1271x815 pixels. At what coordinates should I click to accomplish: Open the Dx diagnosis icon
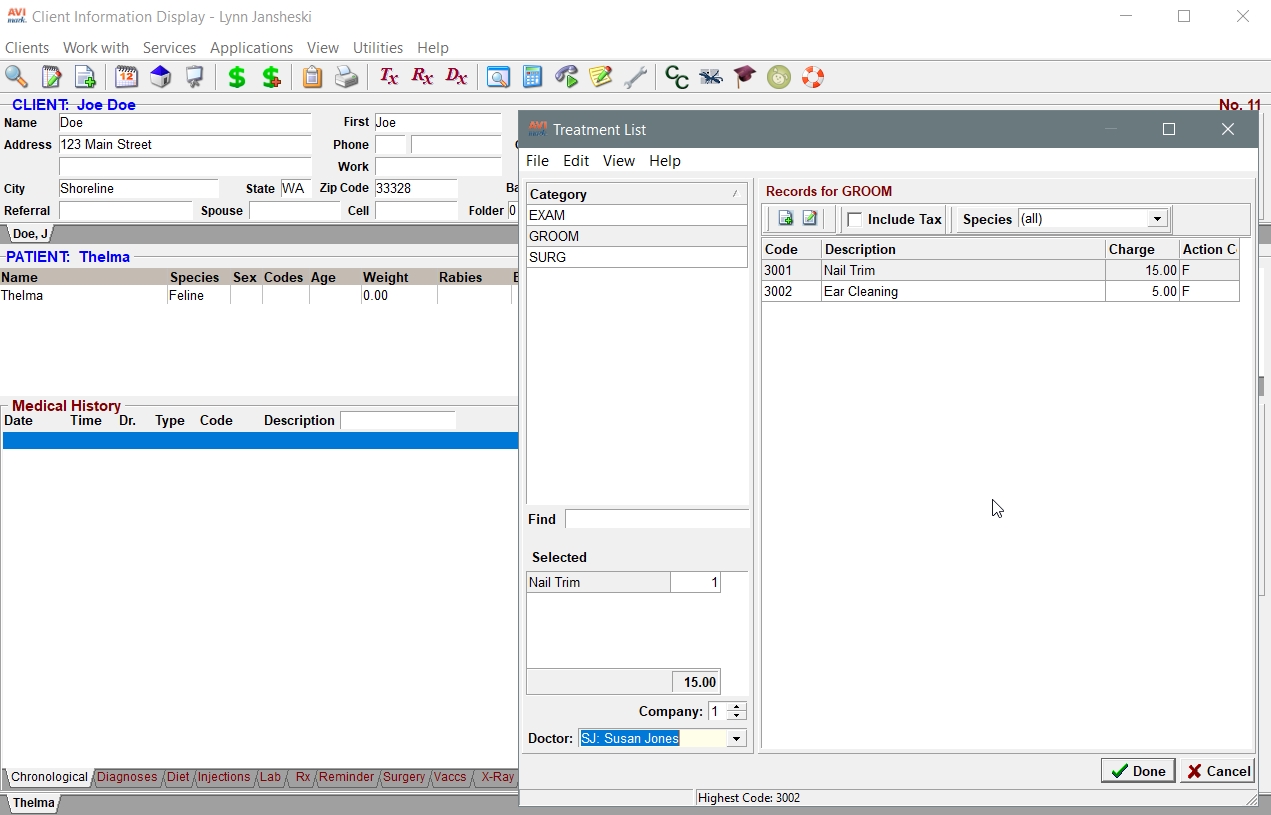point(456,77)
